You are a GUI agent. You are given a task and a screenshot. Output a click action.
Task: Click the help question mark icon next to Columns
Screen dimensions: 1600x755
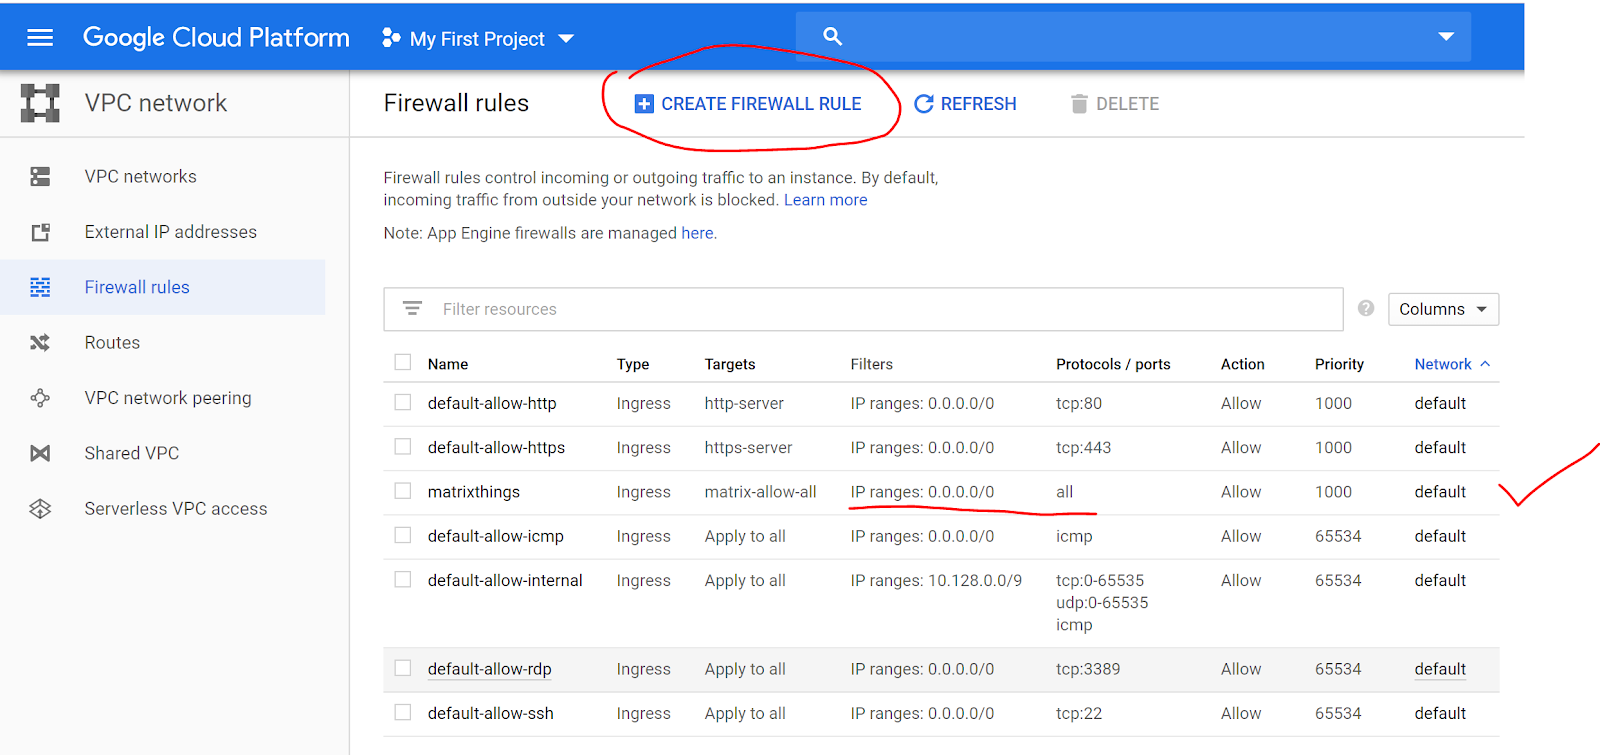[1366, 308]
